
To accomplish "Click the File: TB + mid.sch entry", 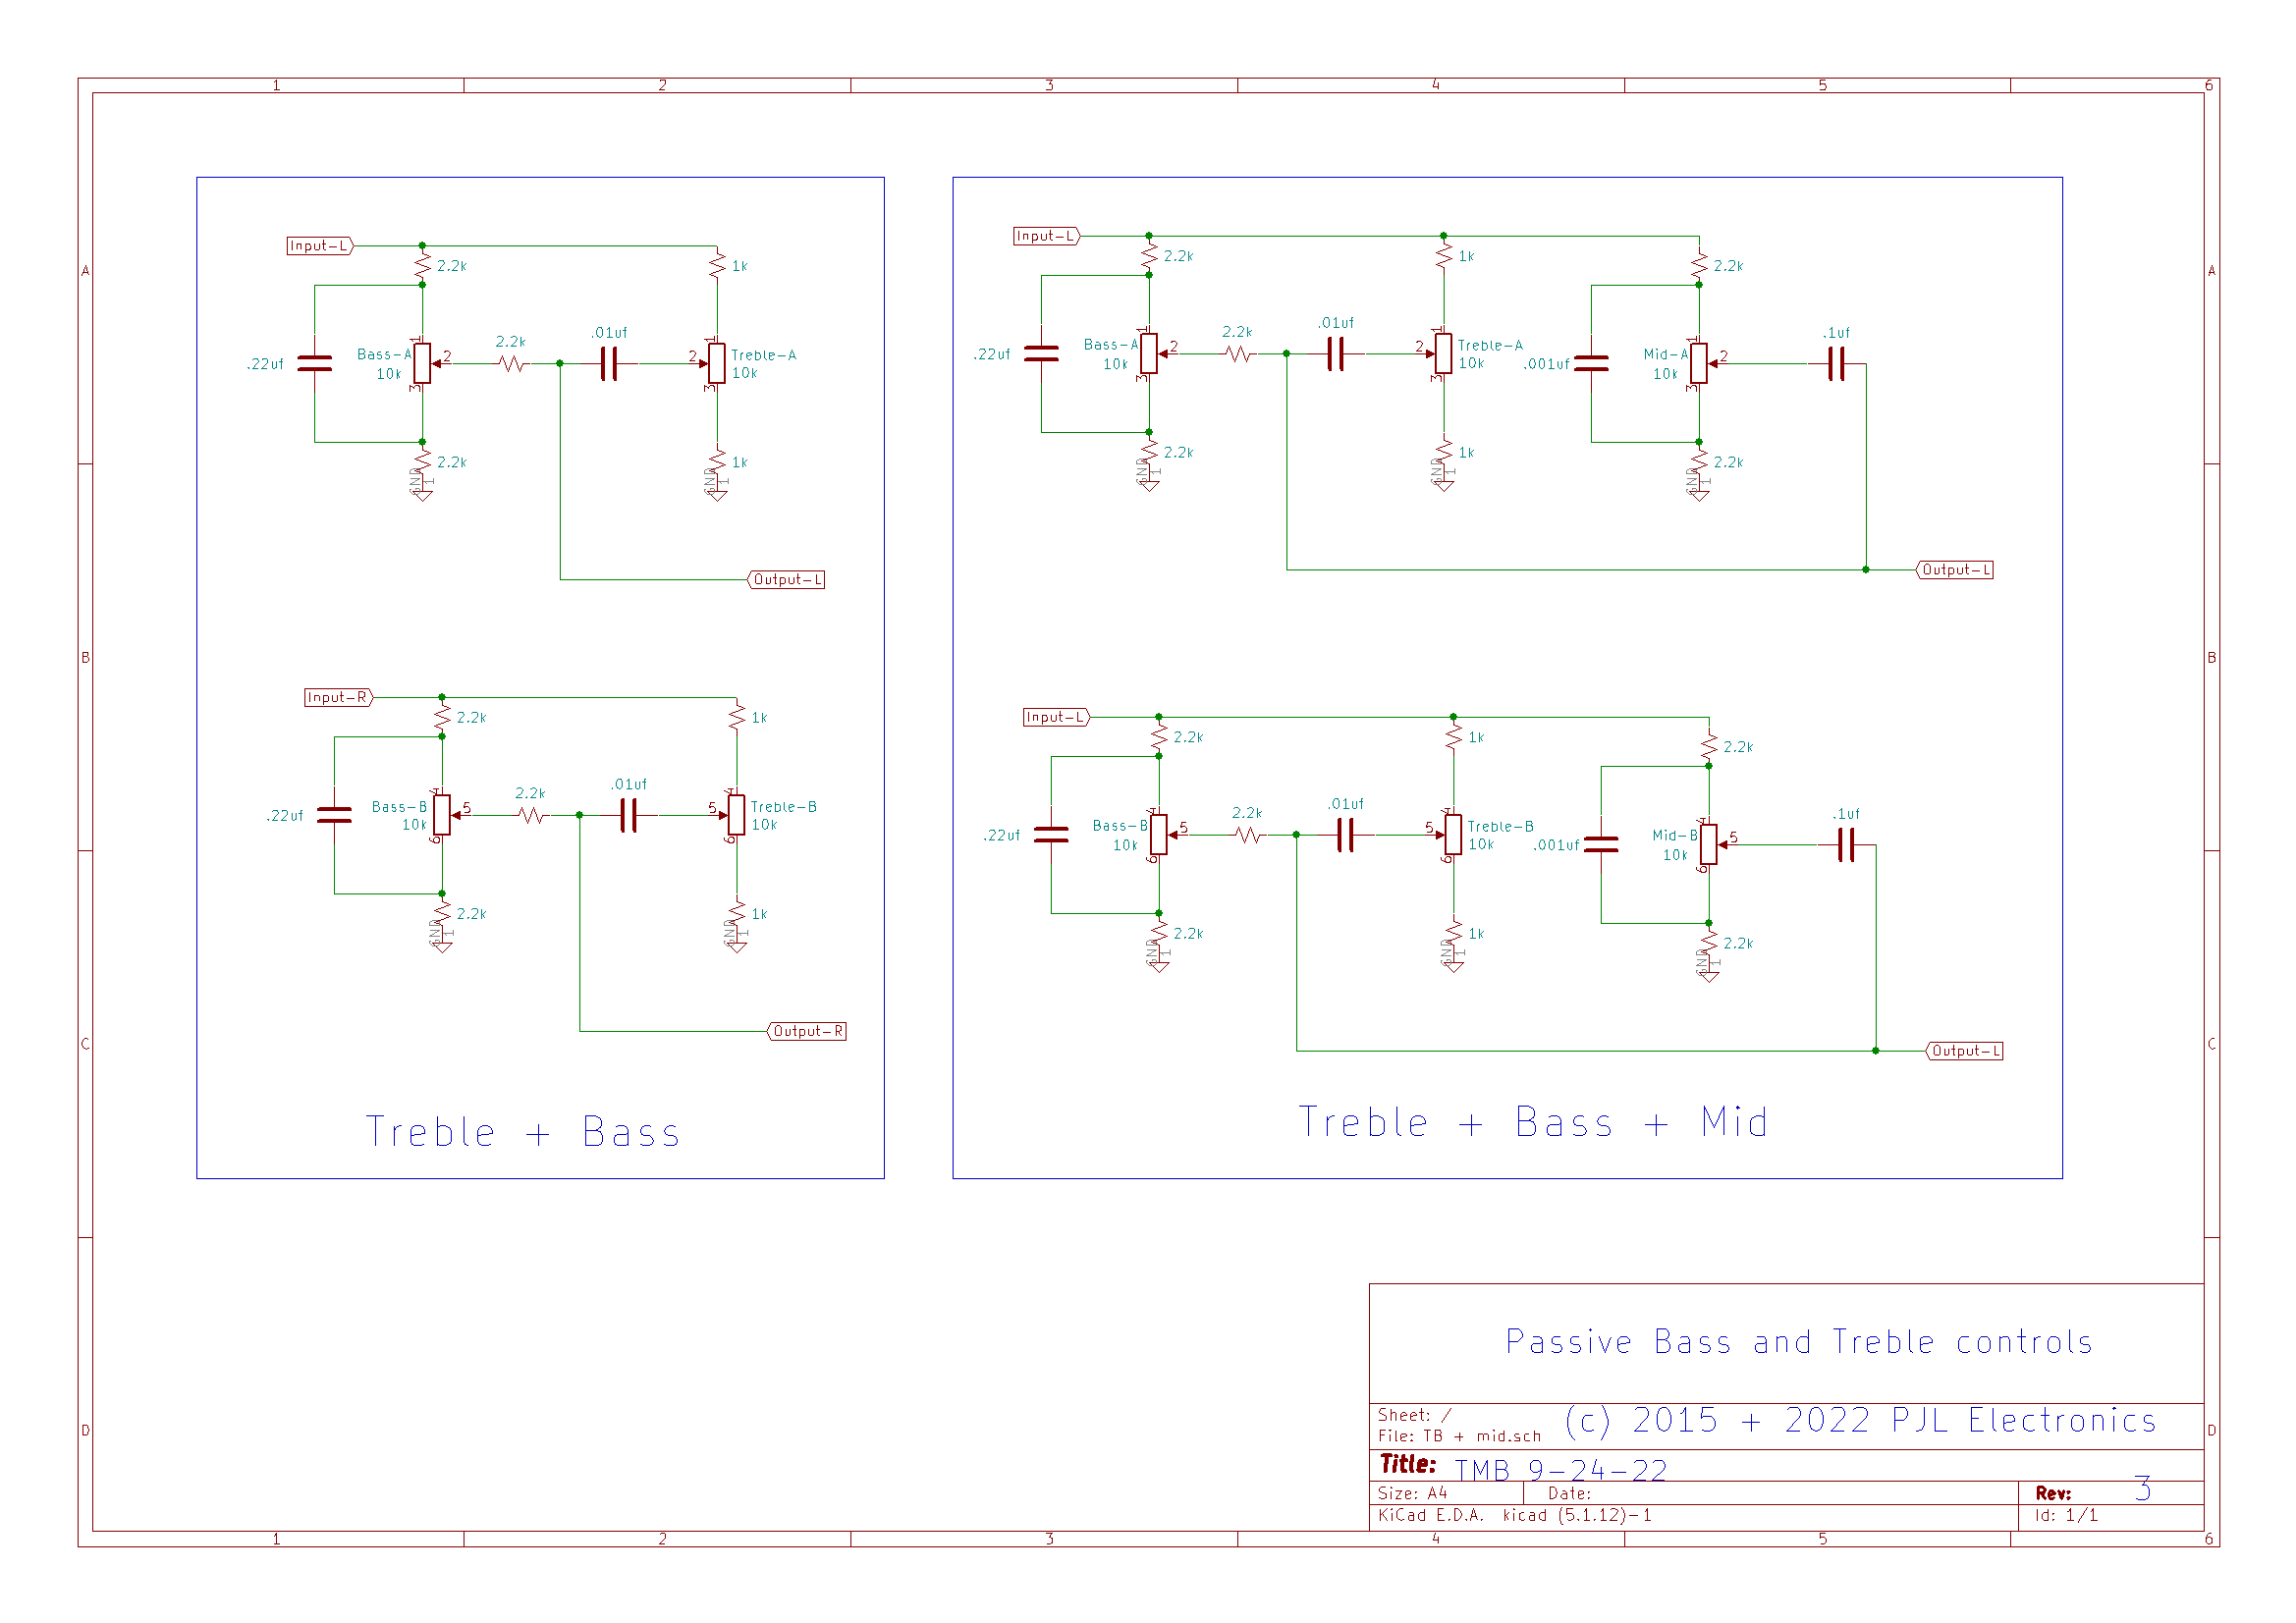I will coord(1459,1437).
